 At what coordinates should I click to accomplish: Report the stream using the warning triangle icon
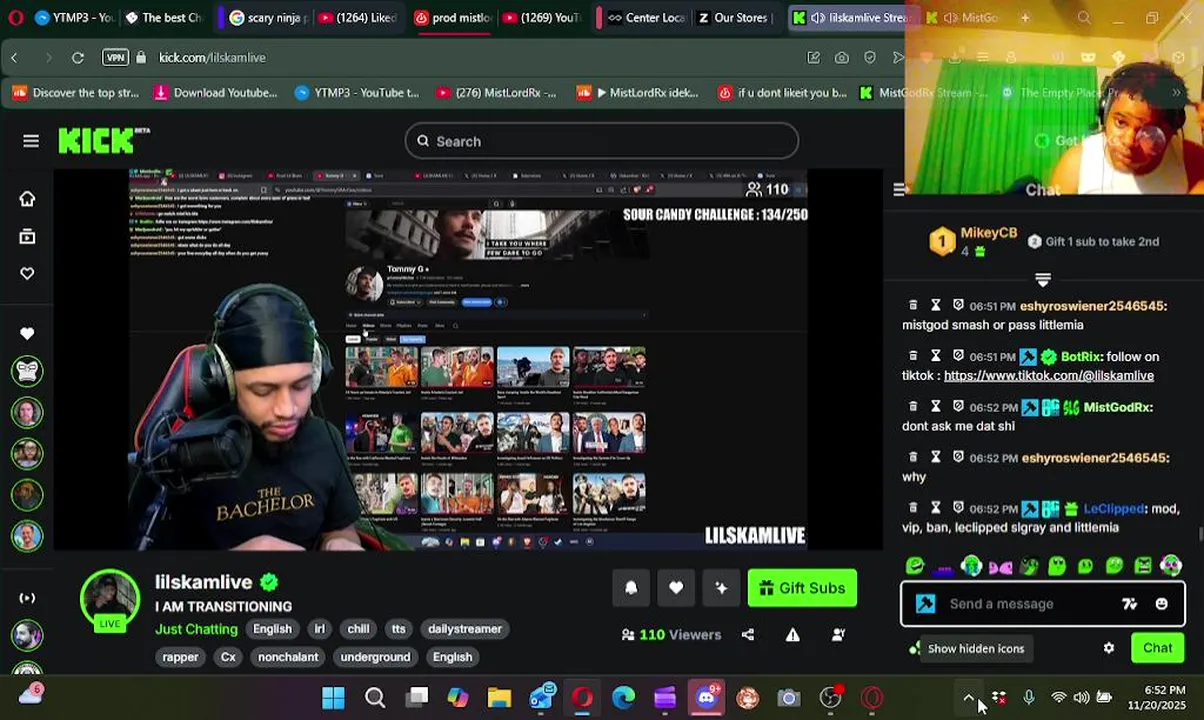click(x=793, y=634)
